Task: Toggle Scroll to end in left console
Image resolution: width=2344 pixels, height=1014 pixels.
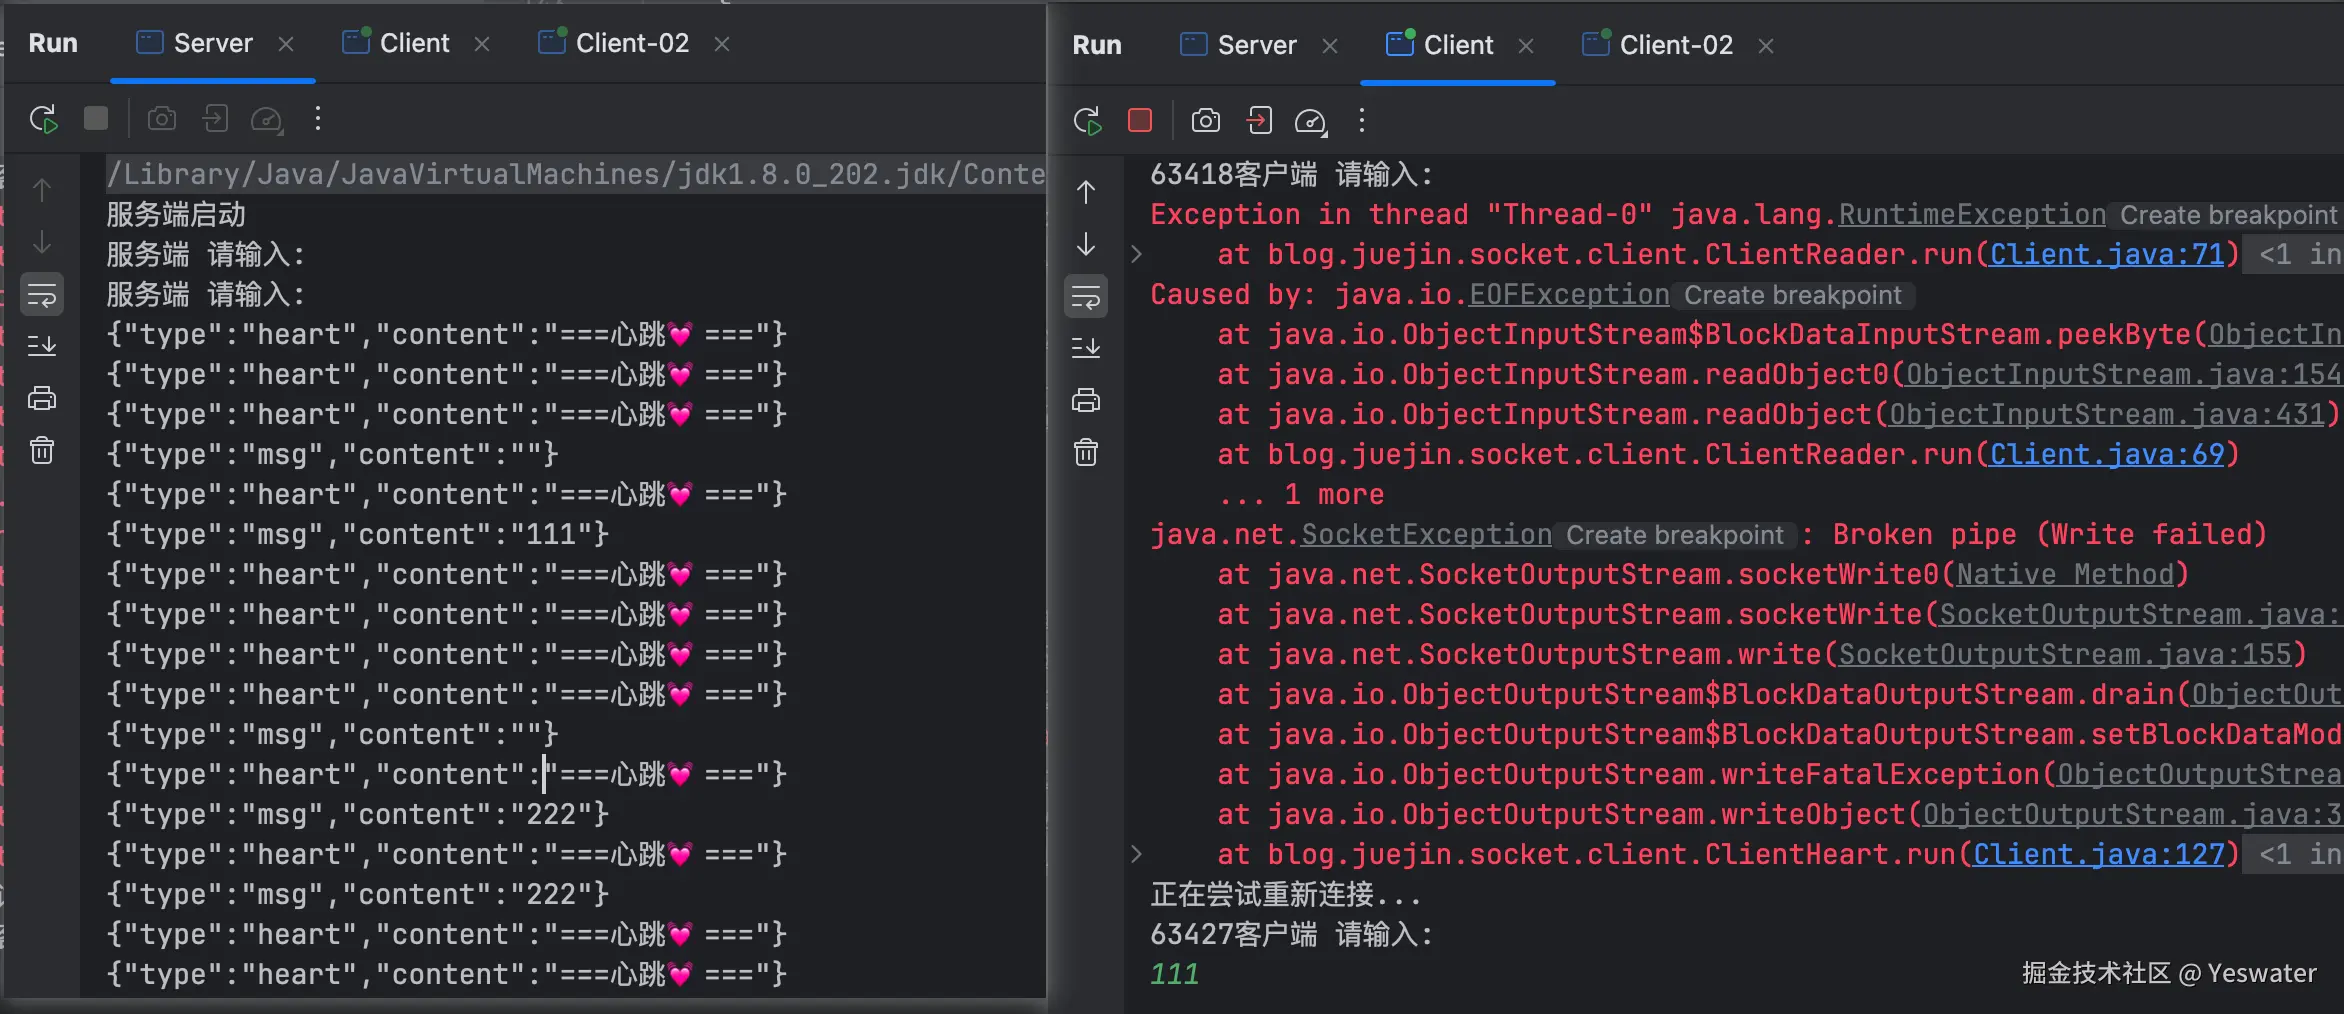Action: click(42, 346)
